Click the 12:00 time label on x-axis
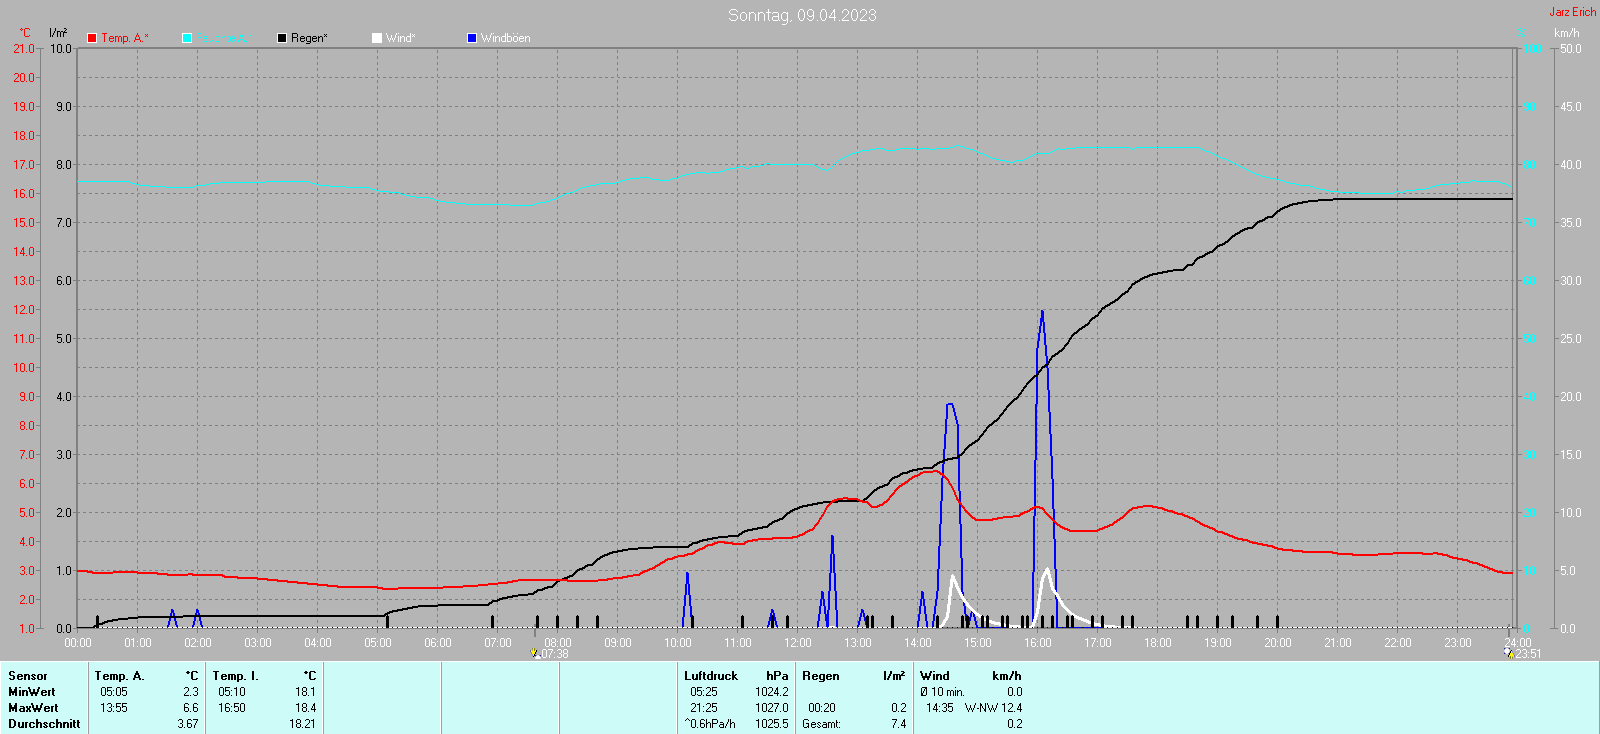 [798, 643]
